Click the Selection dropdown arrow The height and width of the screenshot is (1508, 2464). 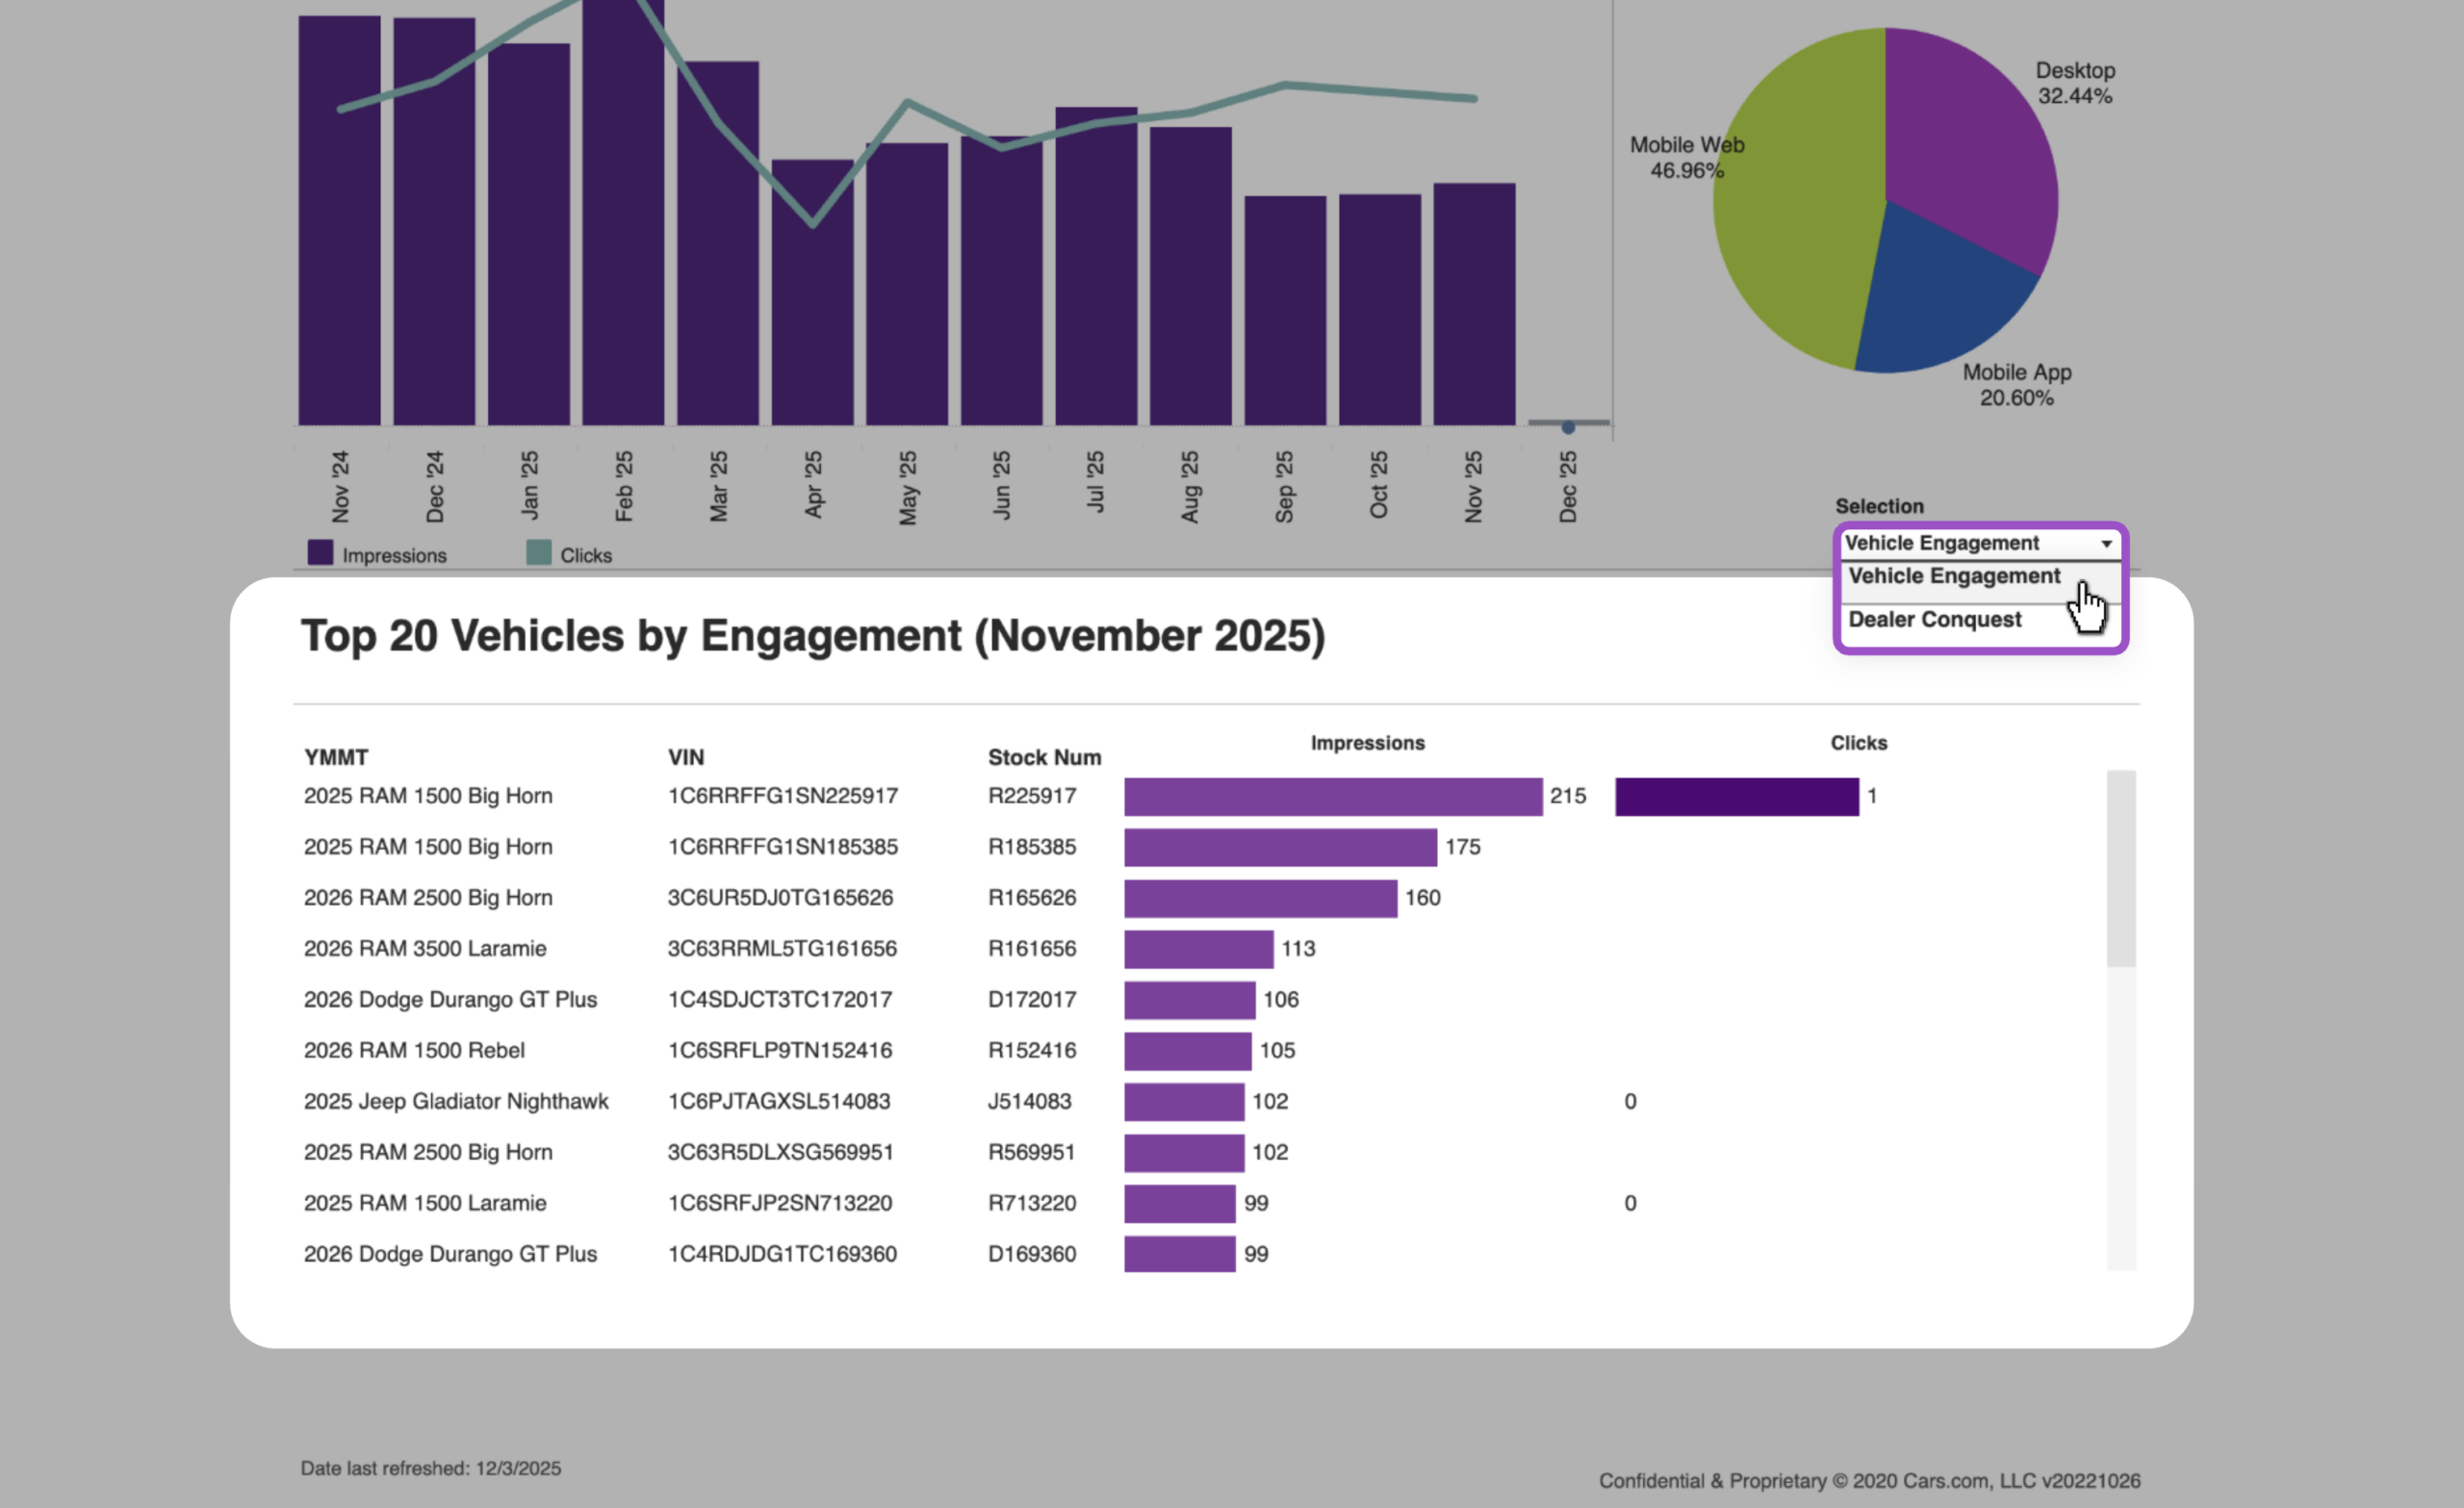point(2106,544)
